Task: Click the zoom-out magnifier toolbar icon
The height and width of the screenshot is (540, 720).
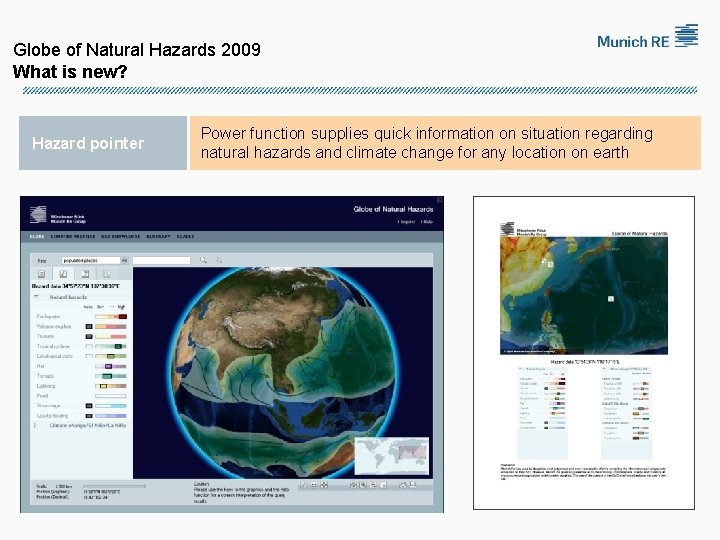Action: pos(373,485)
